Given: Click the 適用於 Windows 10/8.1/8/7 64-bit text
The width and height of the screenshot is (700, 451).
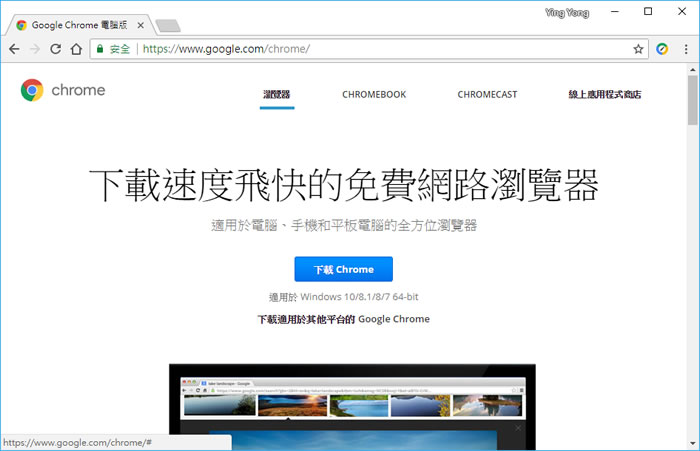Looking at the screenshot, I should coord(344,297).
